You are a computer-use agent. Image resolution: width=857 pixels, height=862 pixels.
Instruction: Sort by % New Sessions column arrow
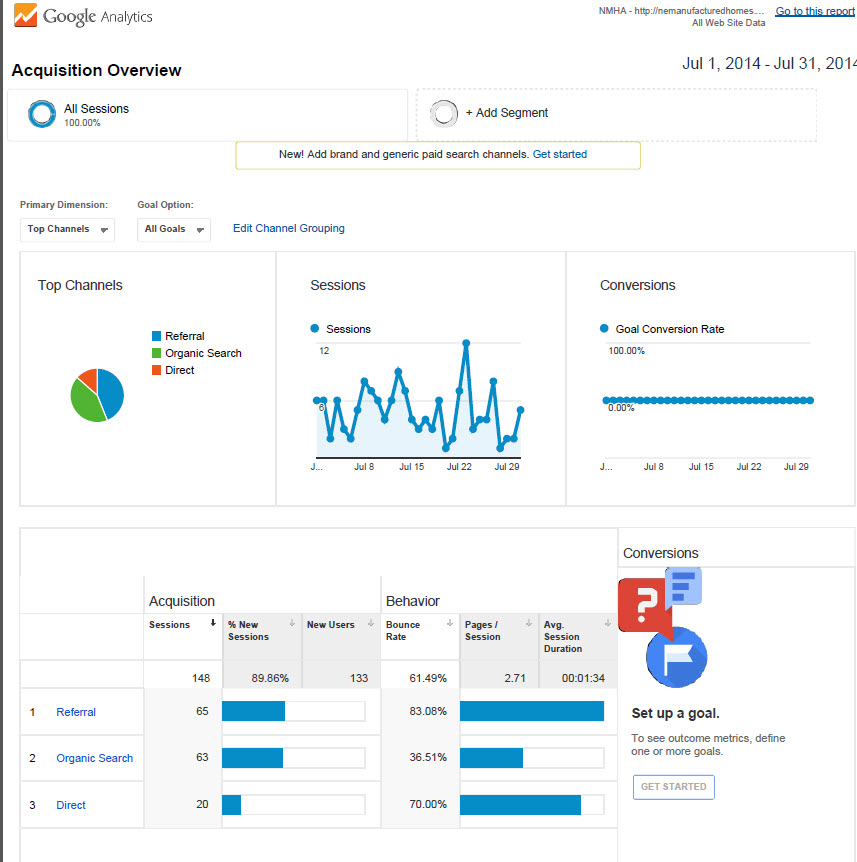(292, 623)
